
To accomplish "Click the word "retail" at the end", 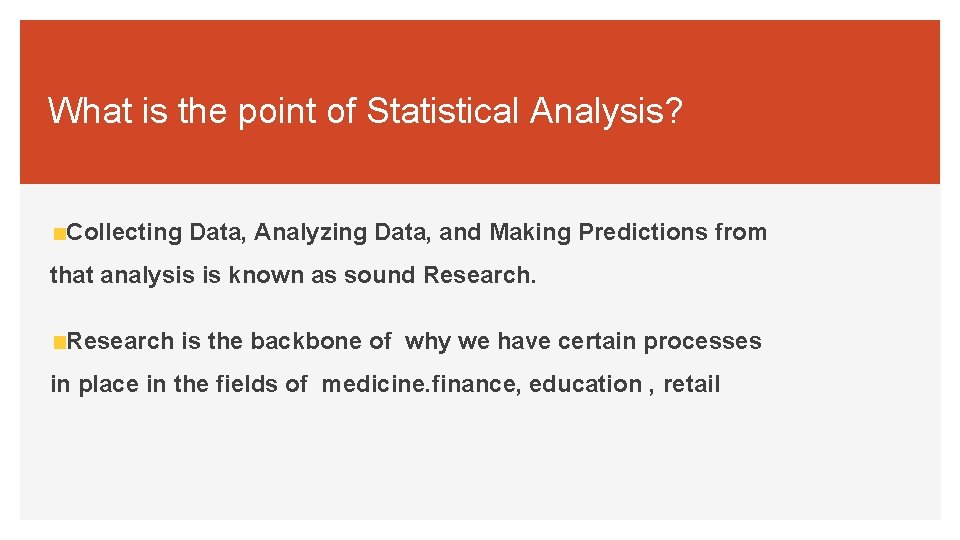I will [692, 384].
